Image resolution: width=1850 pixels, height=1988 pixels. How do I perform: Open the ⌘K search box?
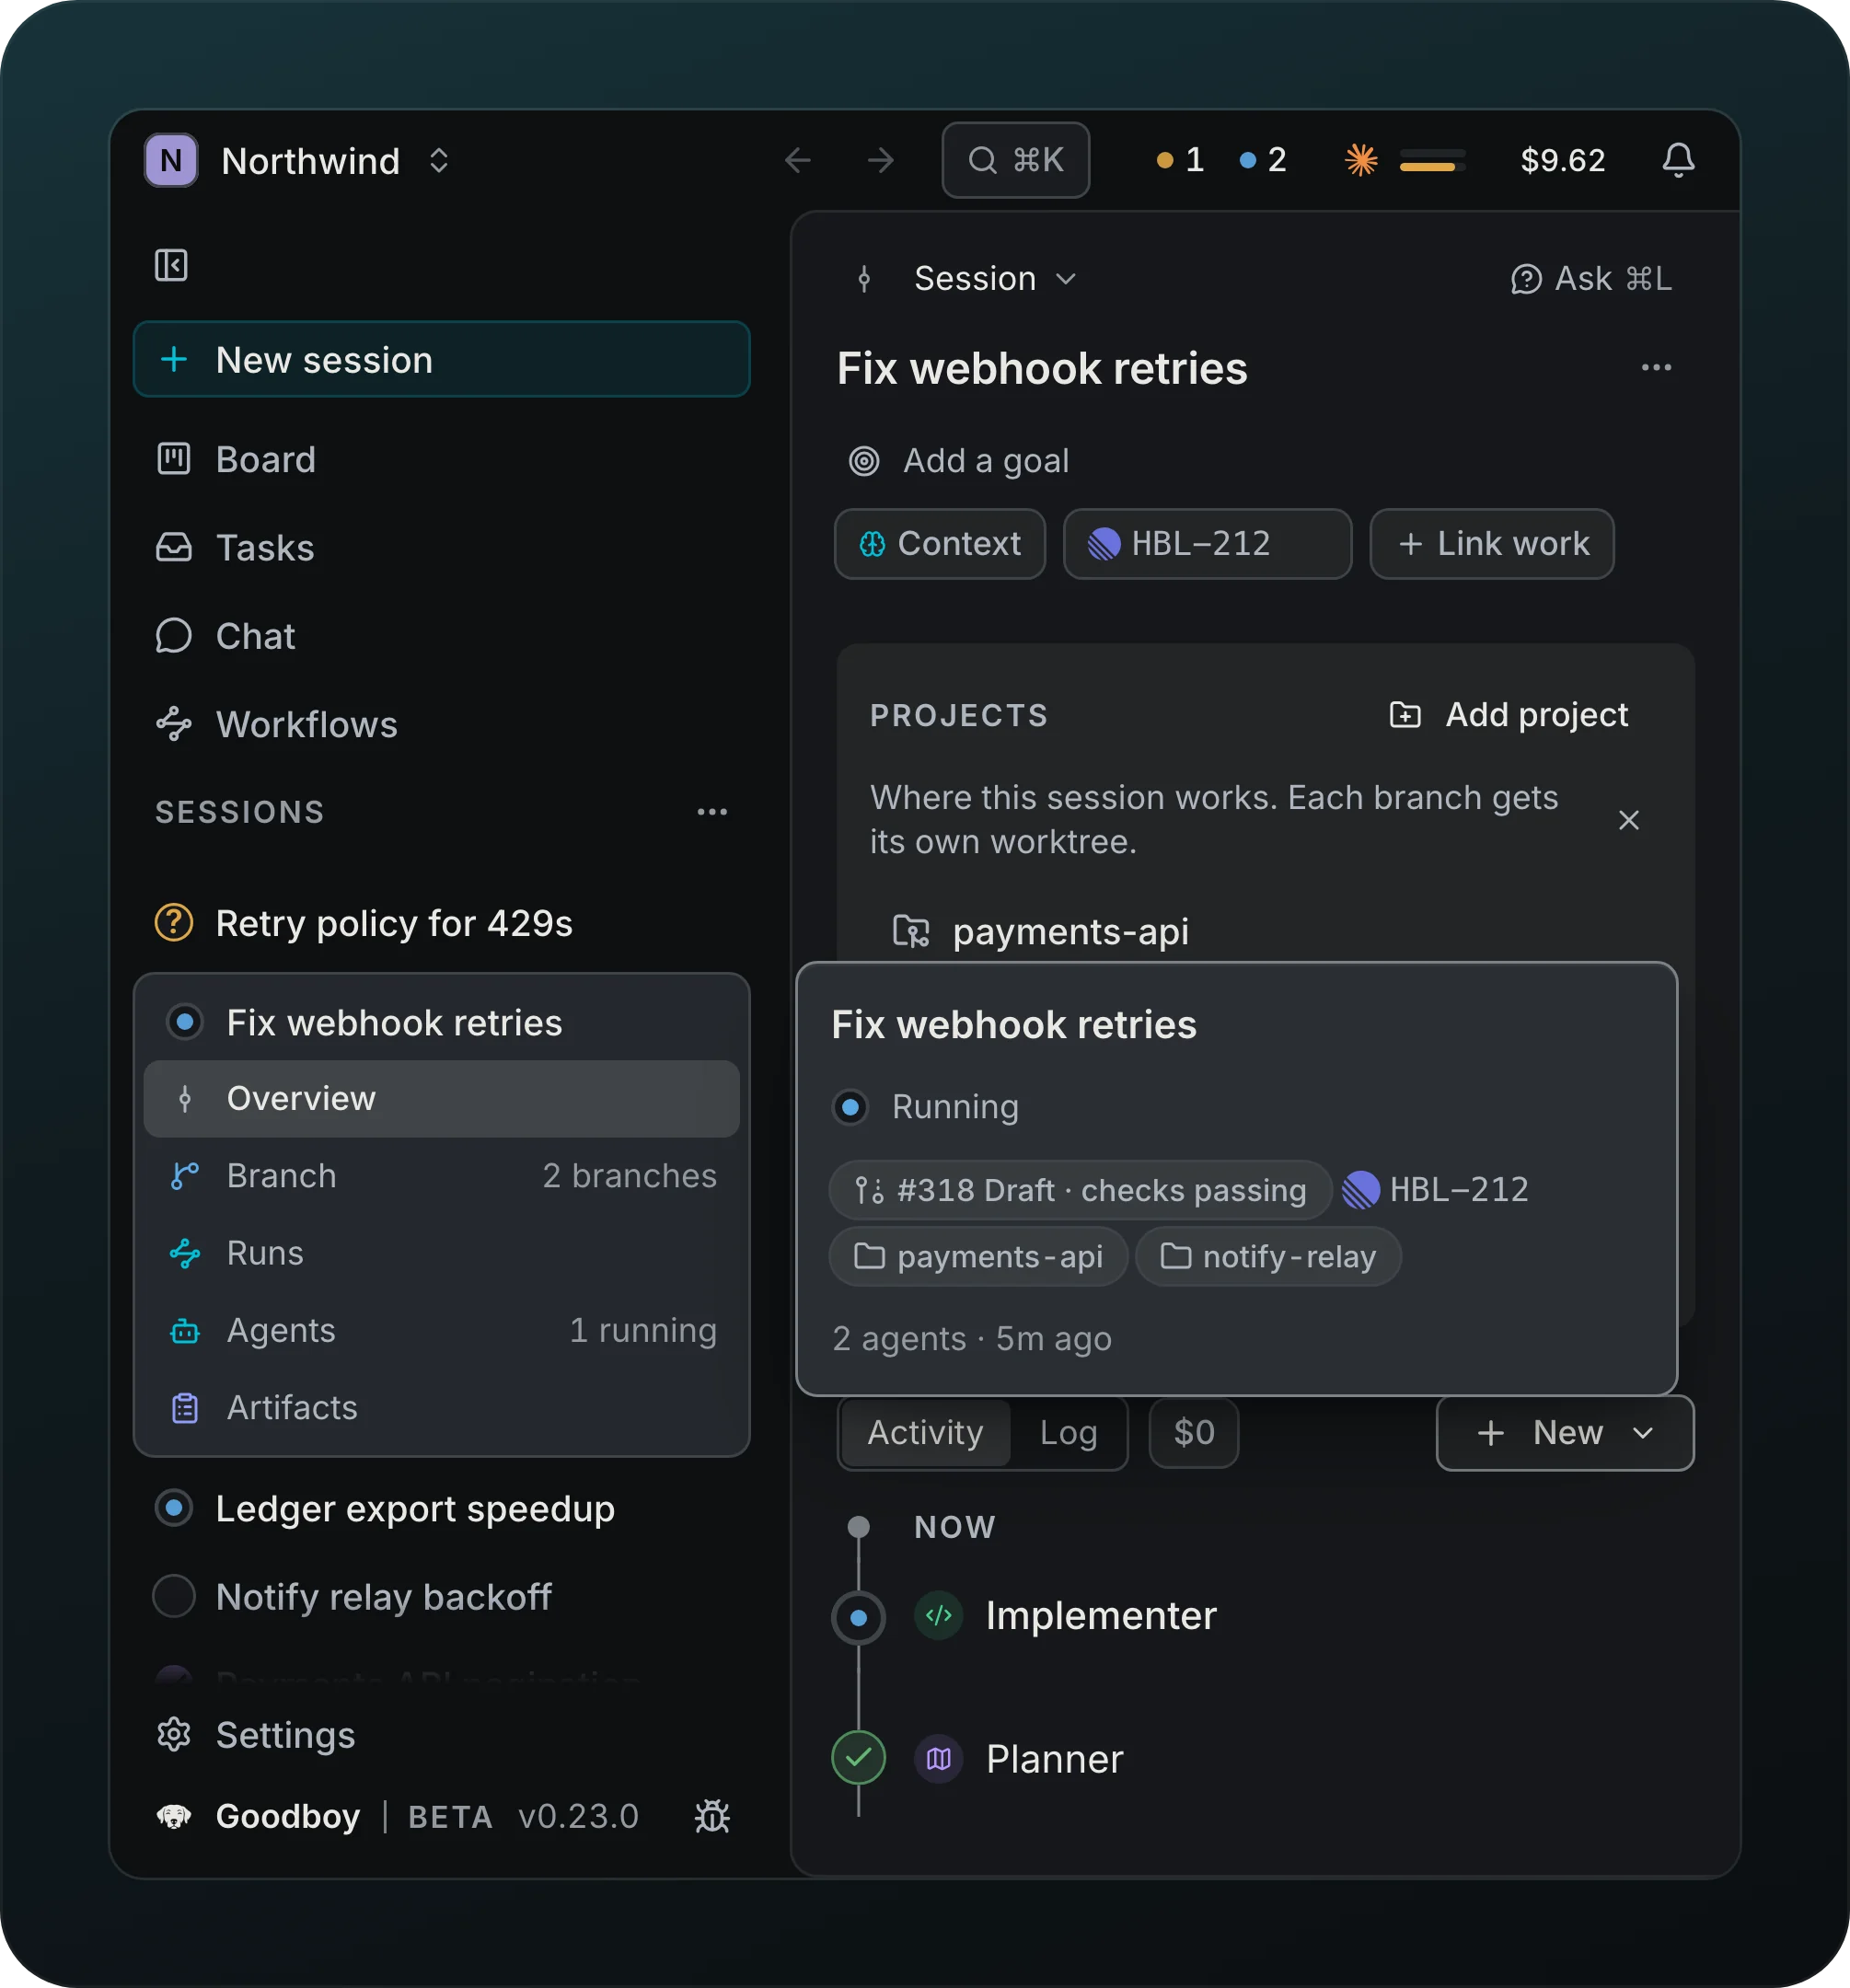tap(1015, 160)
